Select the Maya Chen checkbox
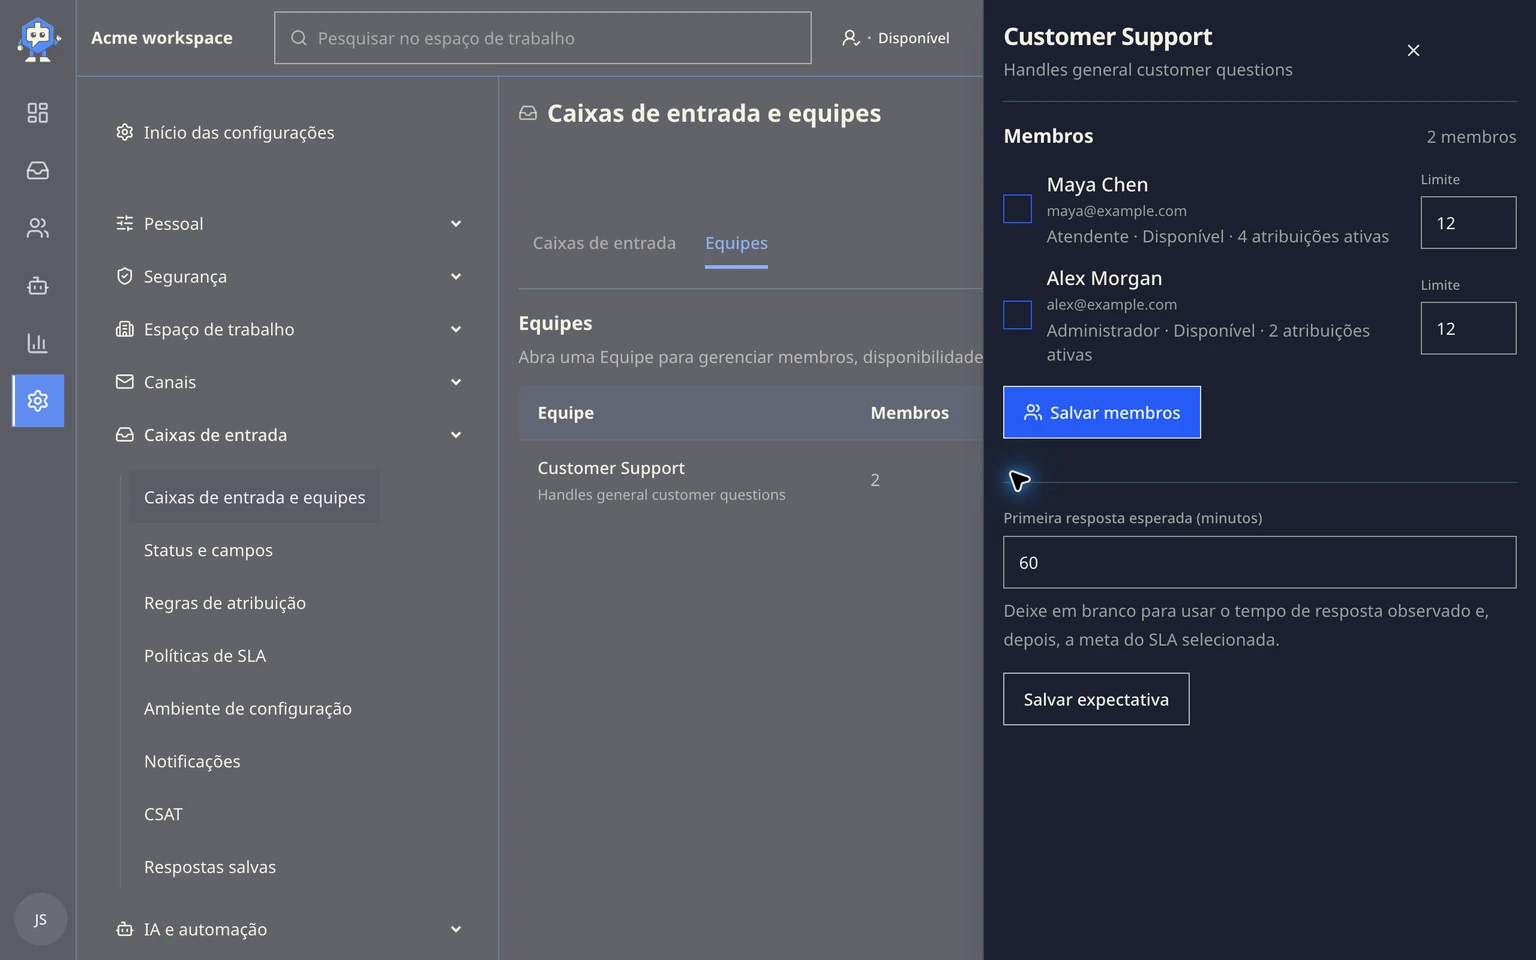1536x960 pixels. (1017, 209)
